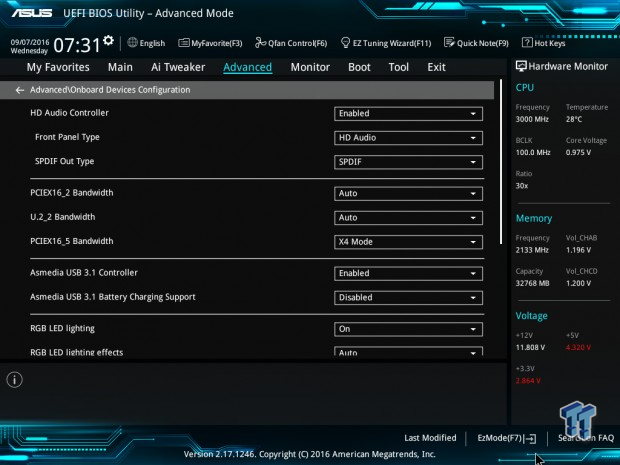The image size is (620, 465).
Task: Click the Hardware Monitor panel title
Action: click(568, 66)
